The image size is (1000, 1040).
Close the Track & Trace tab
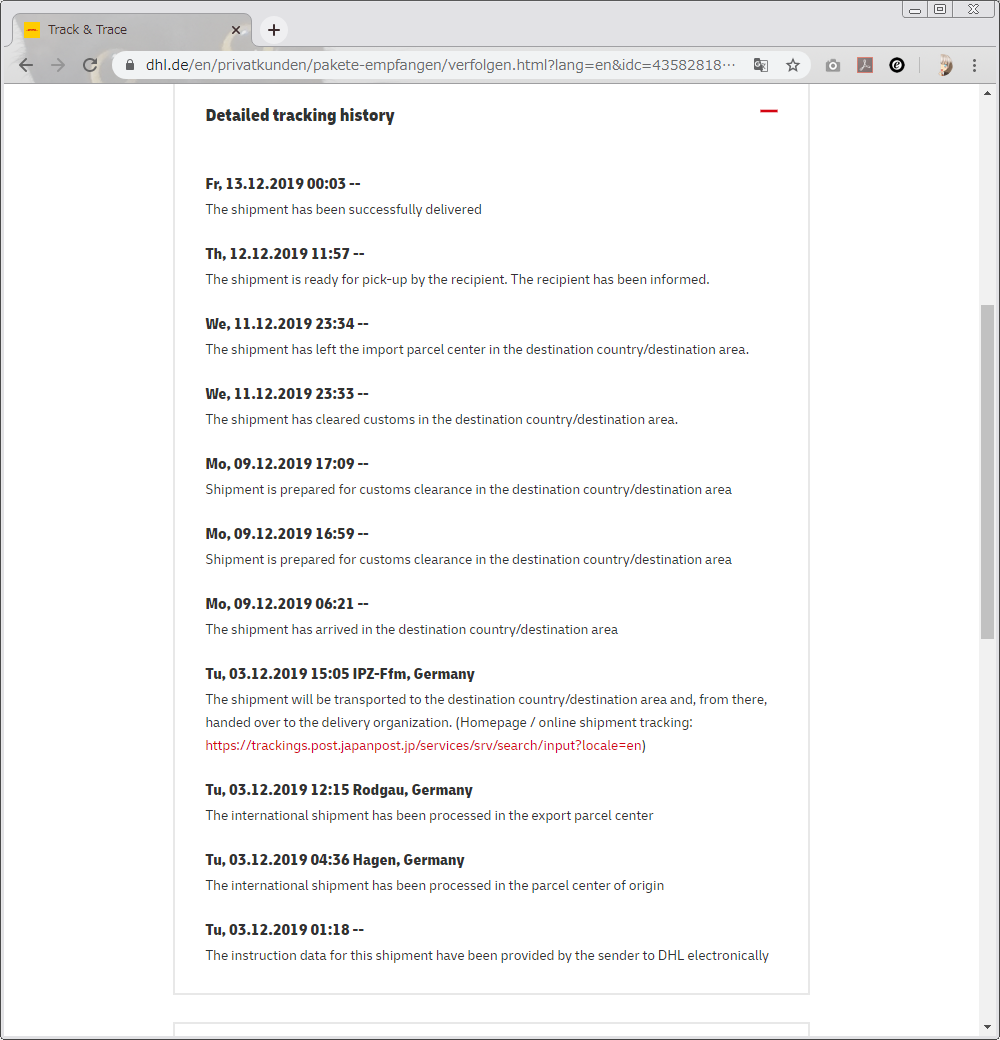point(236,30)
